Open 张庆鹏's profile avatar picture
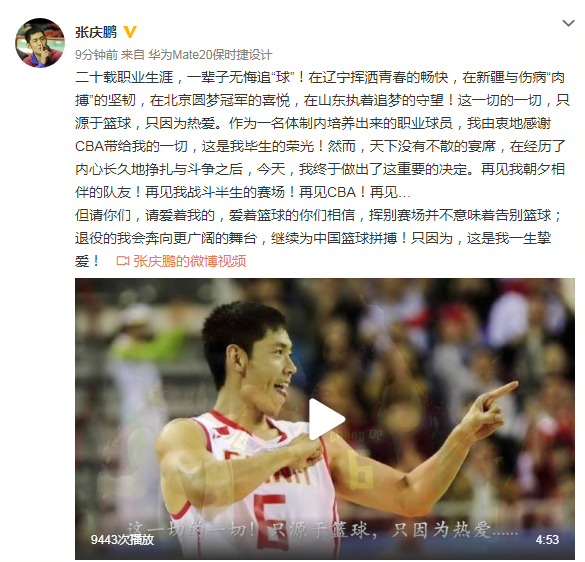 40,43
